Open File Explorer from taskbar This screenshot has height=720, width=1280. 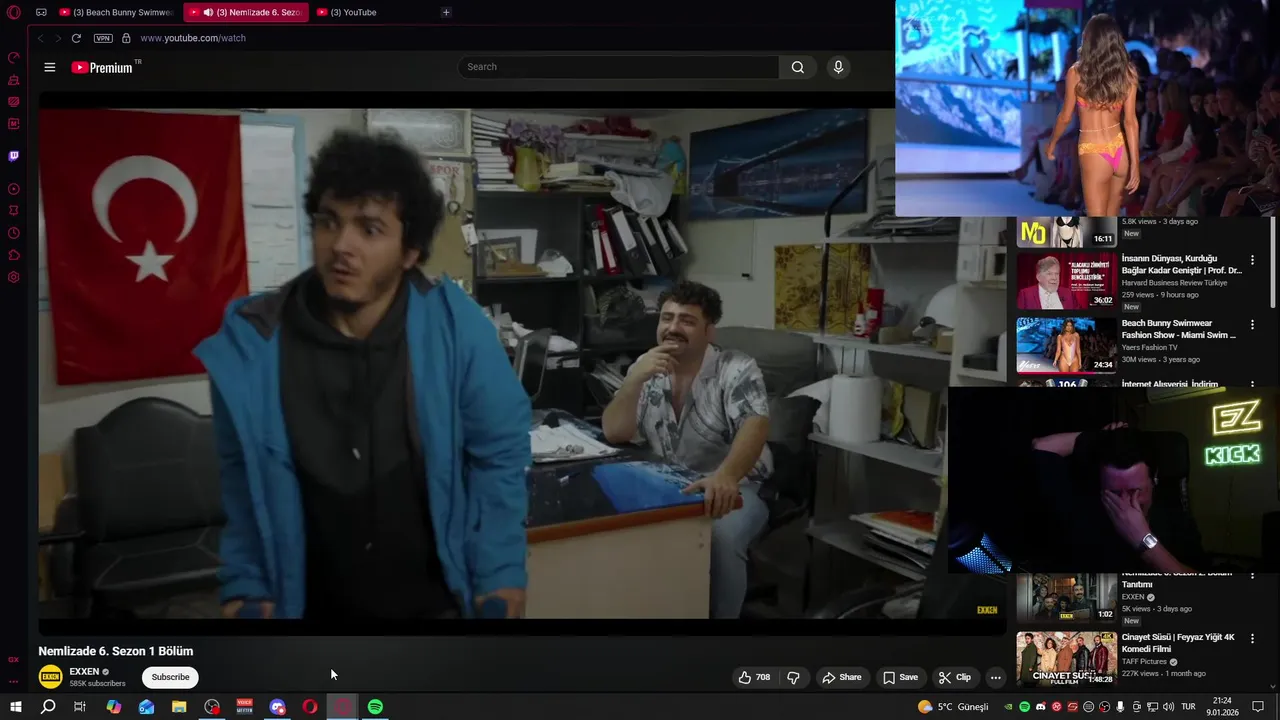coord(179,707)
